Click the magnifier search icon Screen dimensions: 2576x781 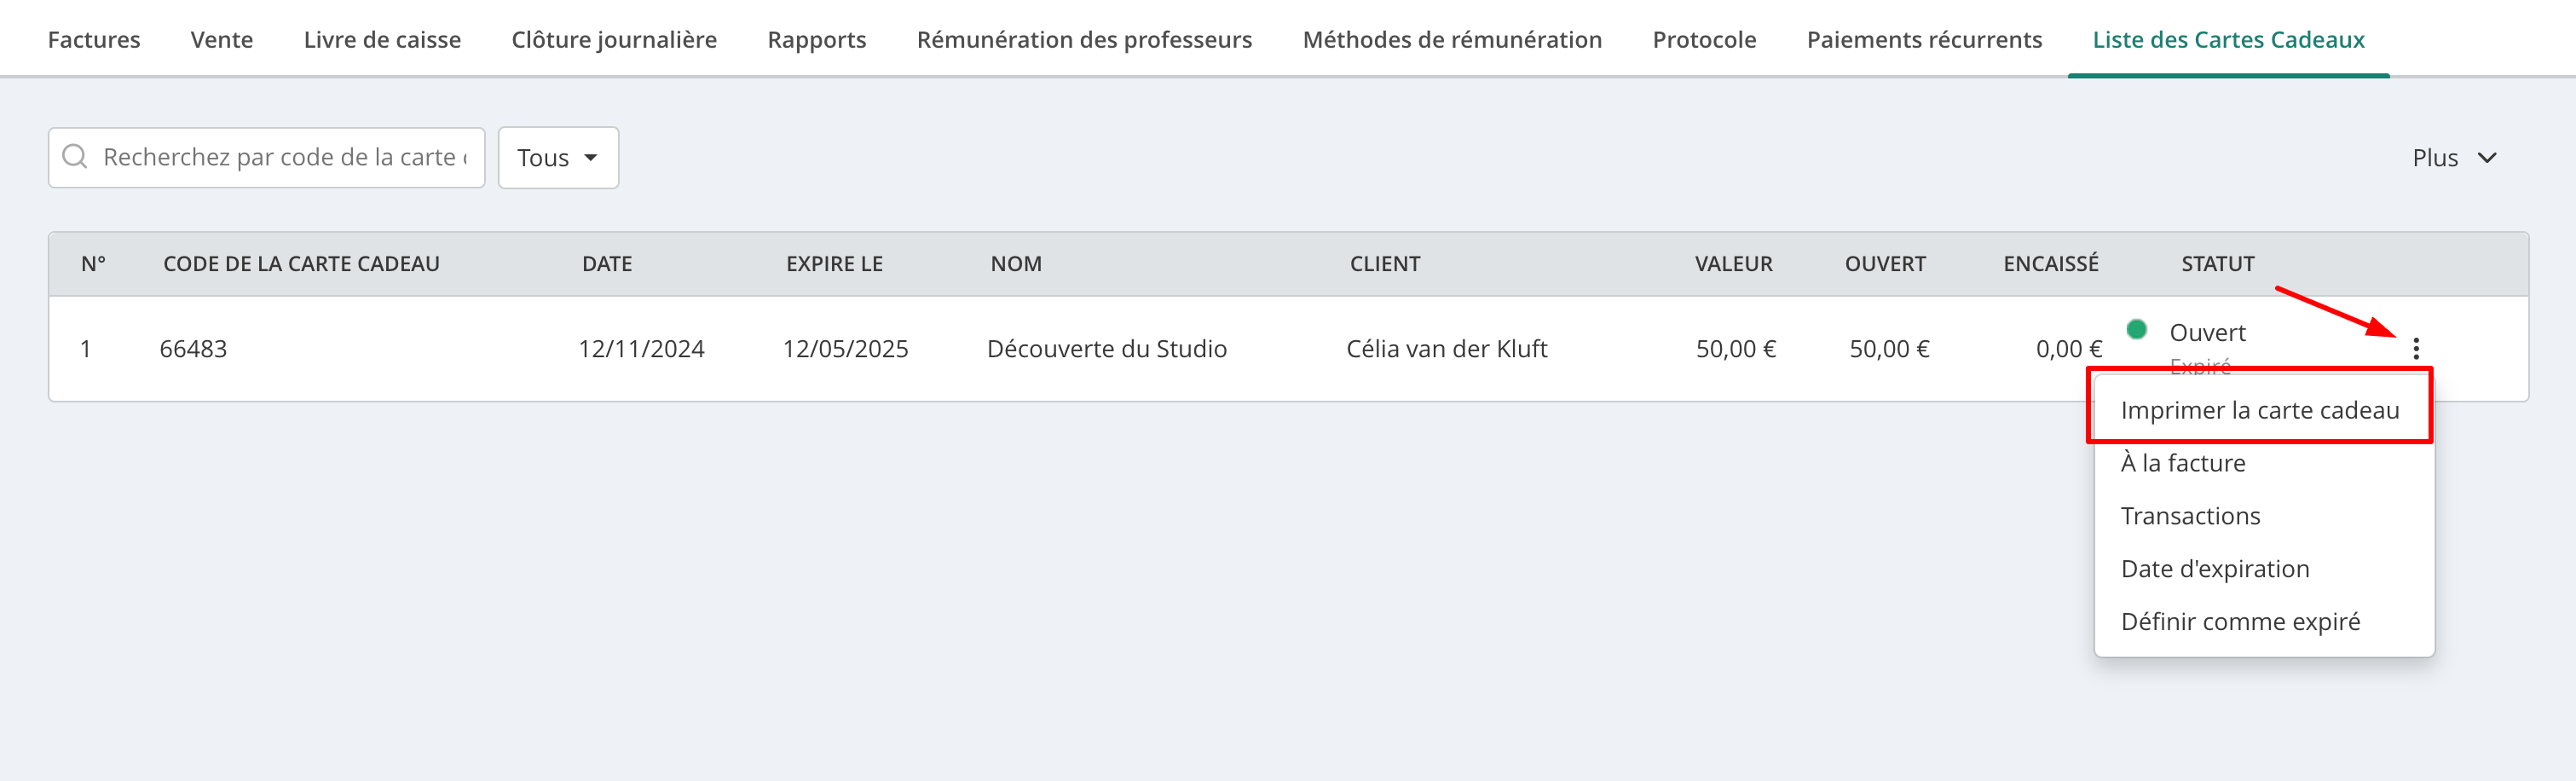click(75, 156)
